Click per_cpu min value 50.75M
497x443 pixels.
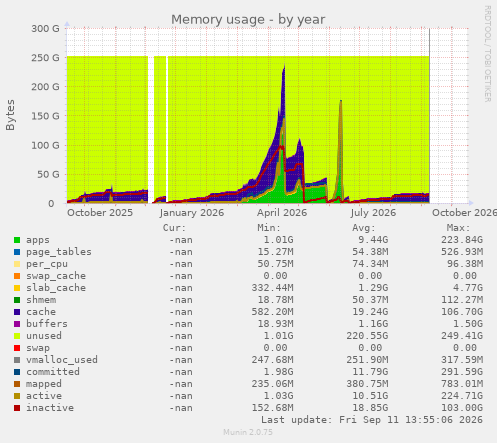point(275,264)
